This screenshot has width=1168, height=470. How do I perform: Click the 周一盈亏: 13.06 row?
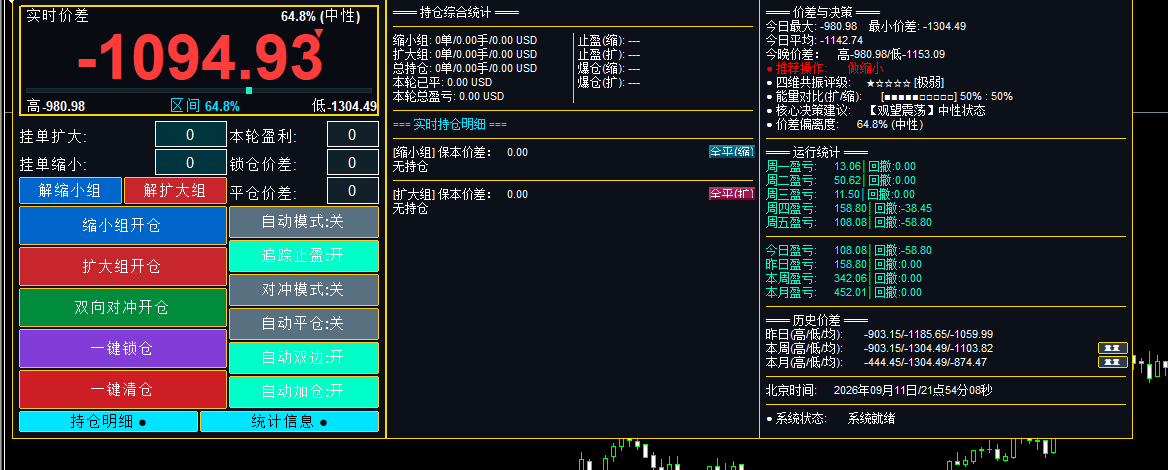(841, 166)
